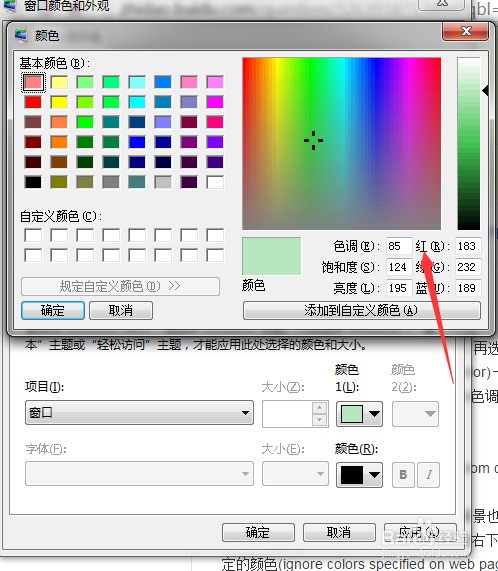
Task: Click the light green color preview box
Action: click(272, 256)
